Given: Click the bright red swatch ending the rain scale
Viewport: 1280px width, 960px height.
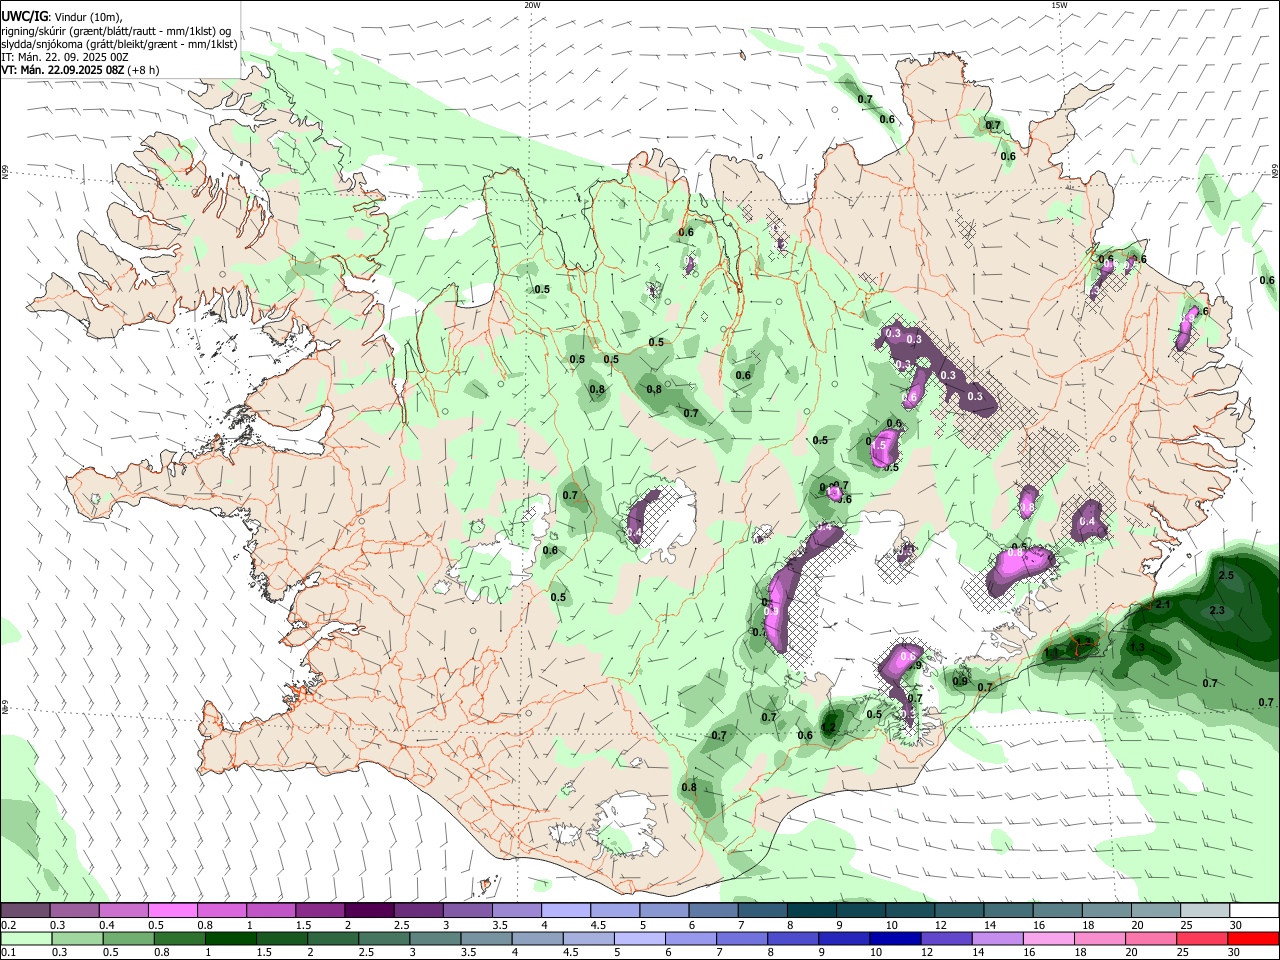Looking at the screenshot, I should 1252,938.
